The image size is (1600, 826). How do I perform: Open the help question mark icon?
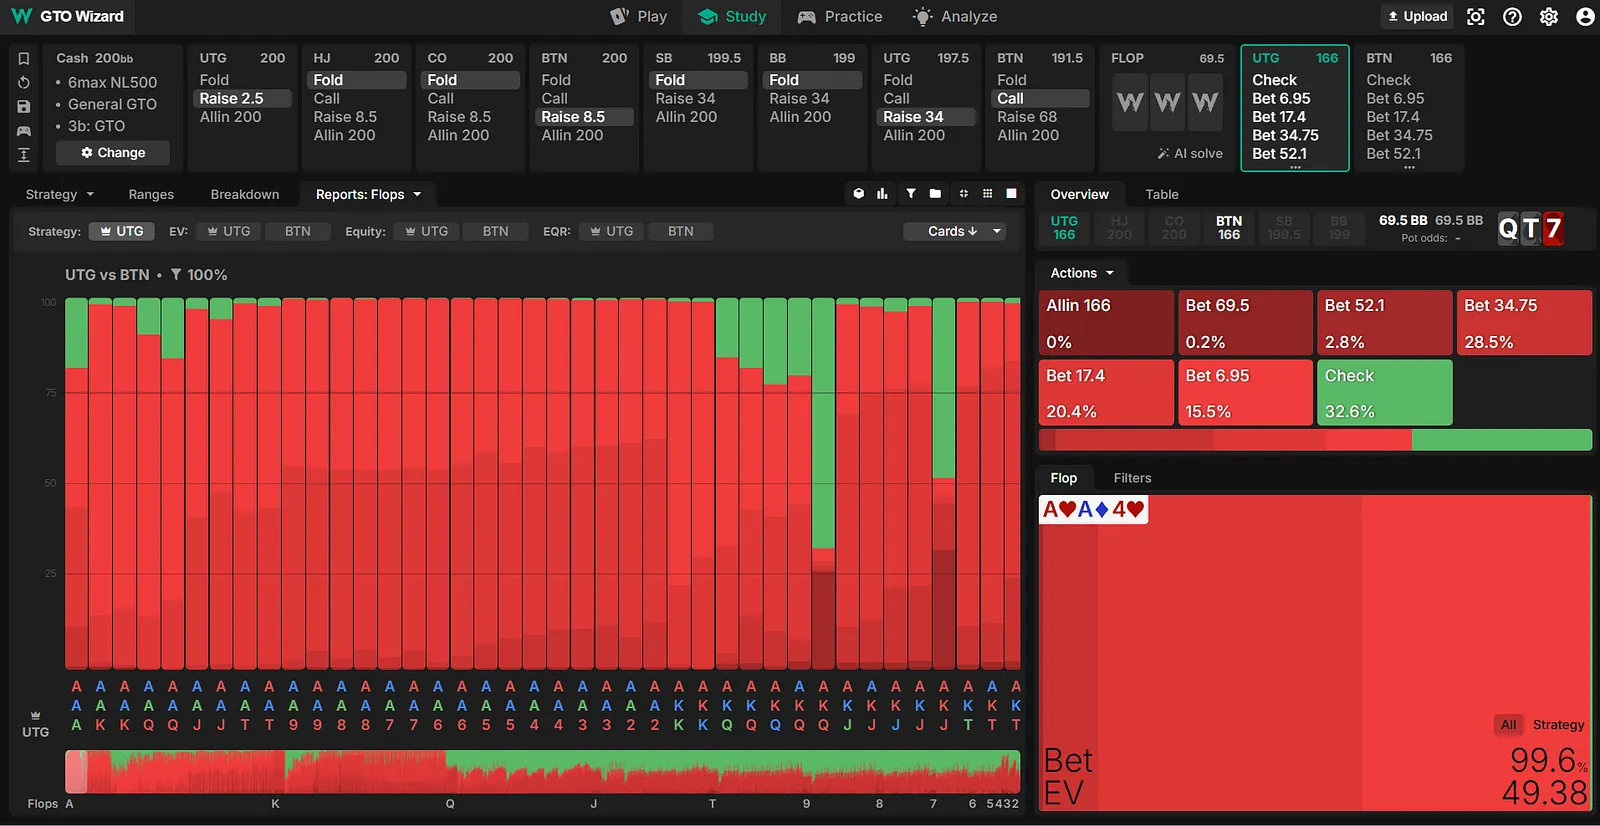click(x=1512, y=17)
